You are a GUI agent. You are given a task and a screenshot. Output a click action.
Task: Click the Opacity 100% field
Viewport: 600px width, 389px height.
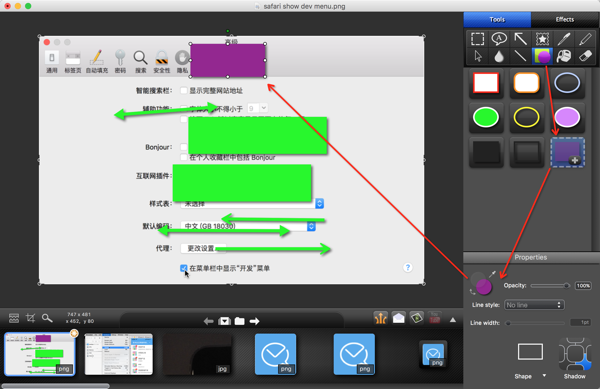click(x=583, y=286)
